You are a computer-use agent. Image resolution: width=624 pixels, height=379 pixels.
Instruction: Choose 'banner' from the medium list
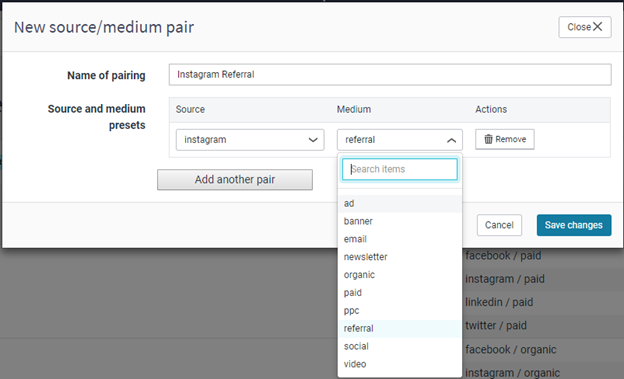(x=400, y=221)
